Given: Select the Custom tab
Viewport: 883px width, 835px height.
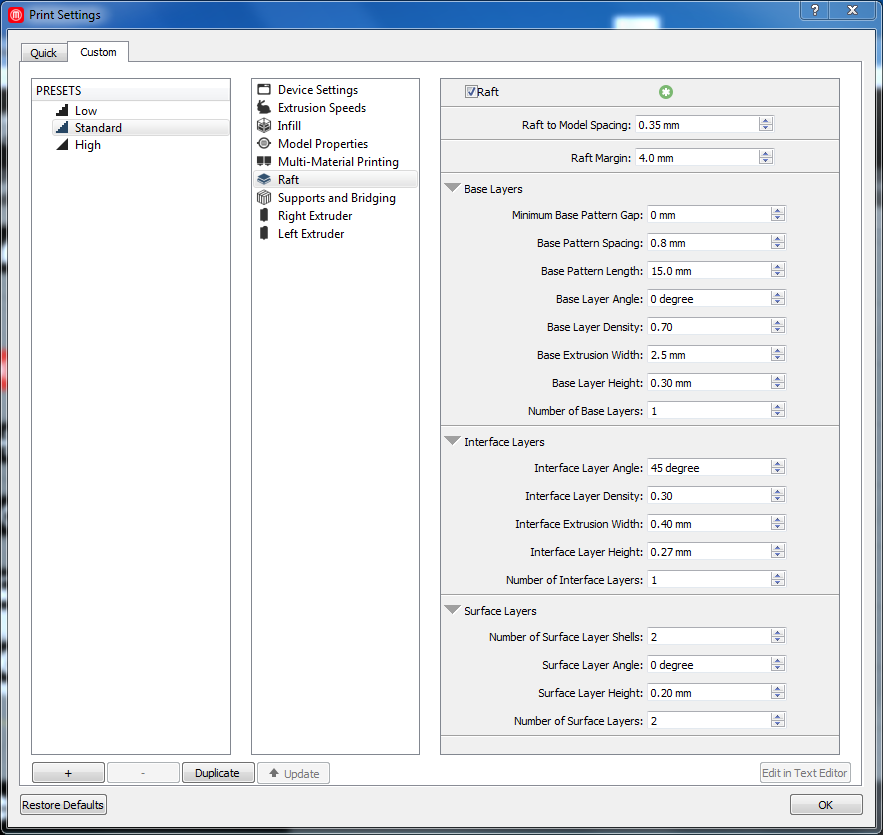Looking at the screenshot, I should click(98, 52).
